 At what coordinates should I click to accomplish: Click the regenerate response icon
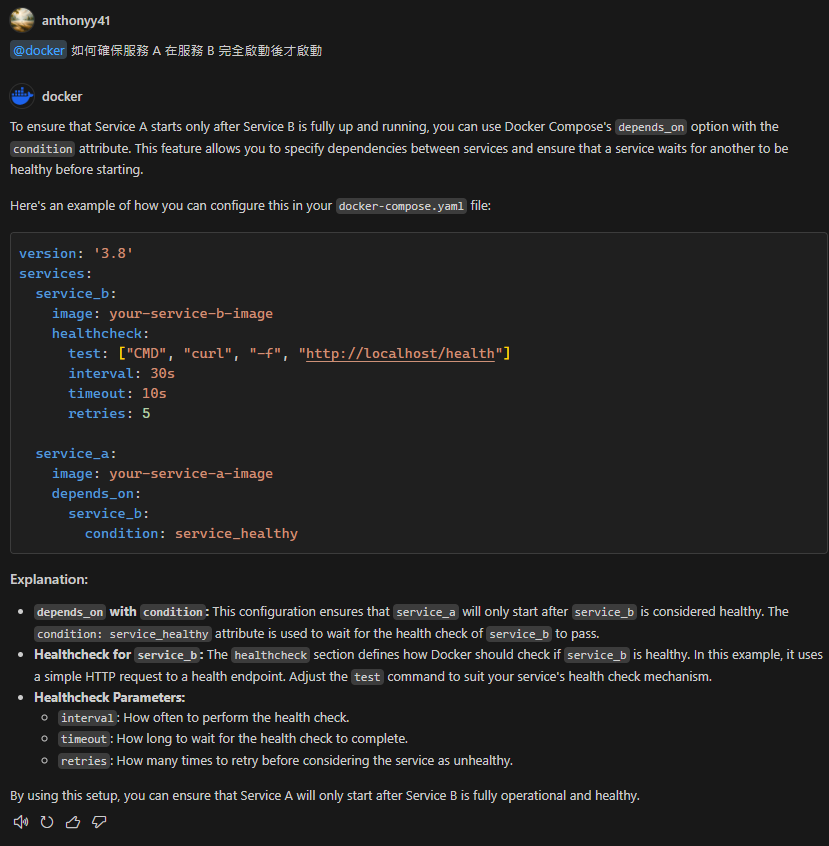point(47,822)
